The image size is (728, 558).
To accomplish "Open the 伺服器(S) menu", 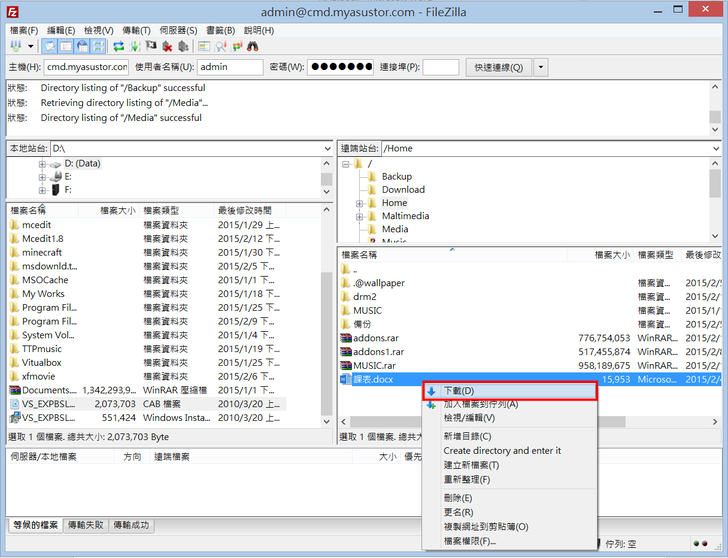I will coord(178,30).
